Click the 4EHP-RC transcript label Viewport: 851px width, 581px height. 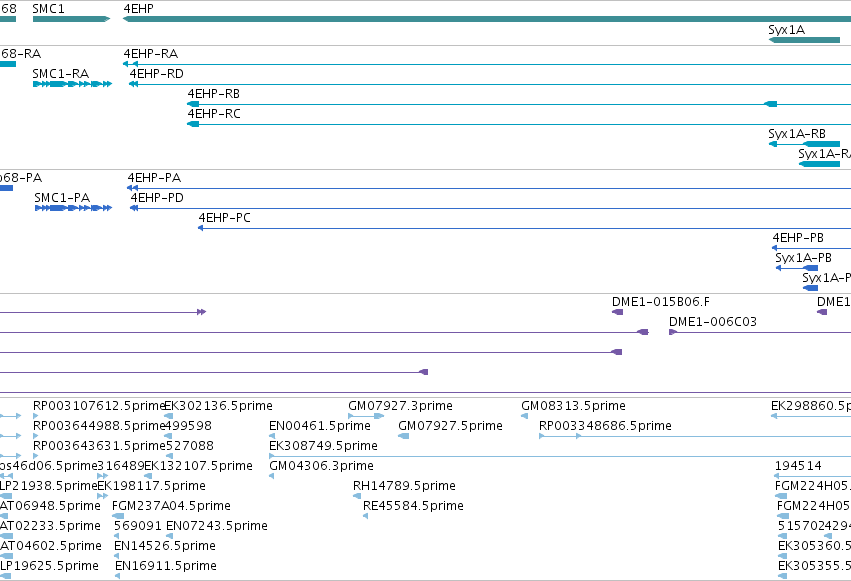click(x=214, y=114)
